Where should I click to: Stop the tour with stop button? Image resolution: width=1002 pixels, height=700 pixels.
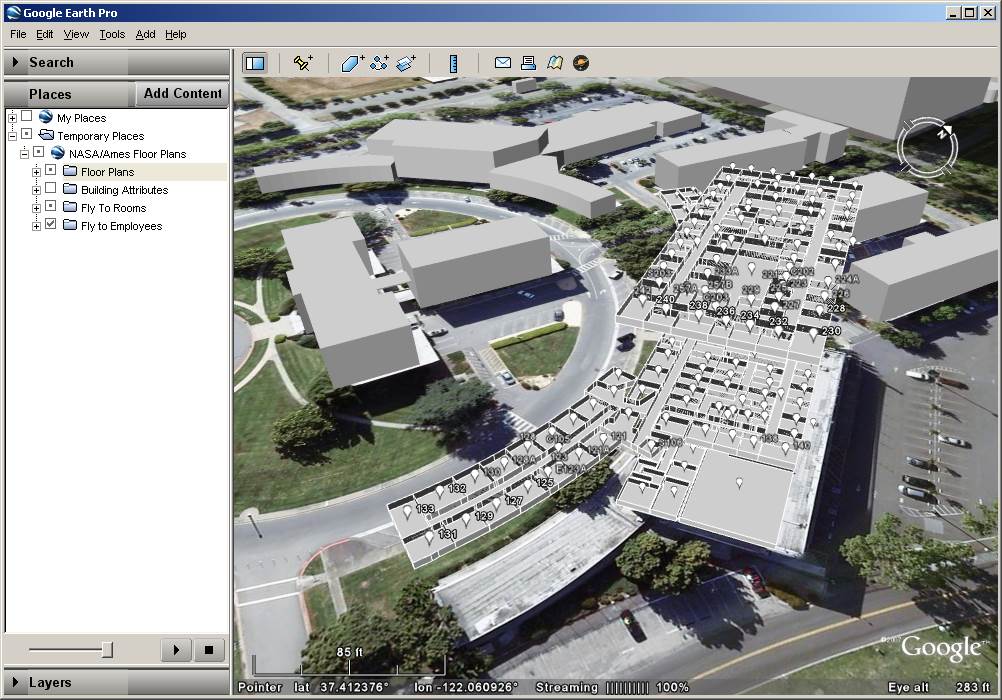[208, 650]
